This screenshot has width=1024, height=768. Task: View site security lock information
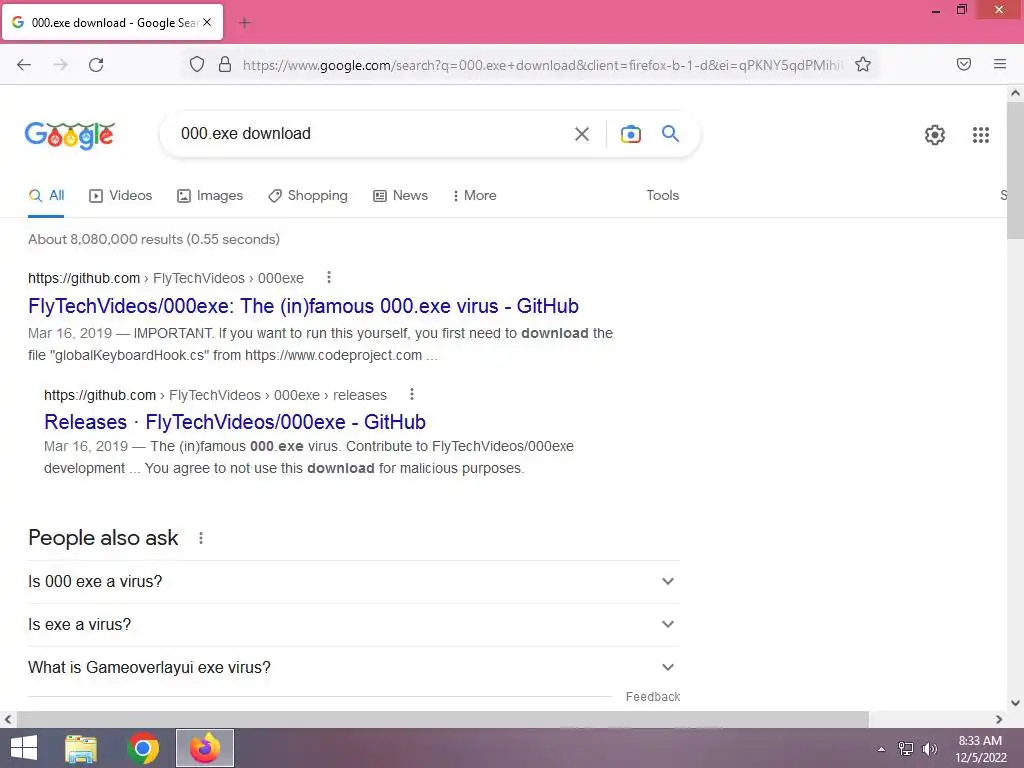point(225,64)
